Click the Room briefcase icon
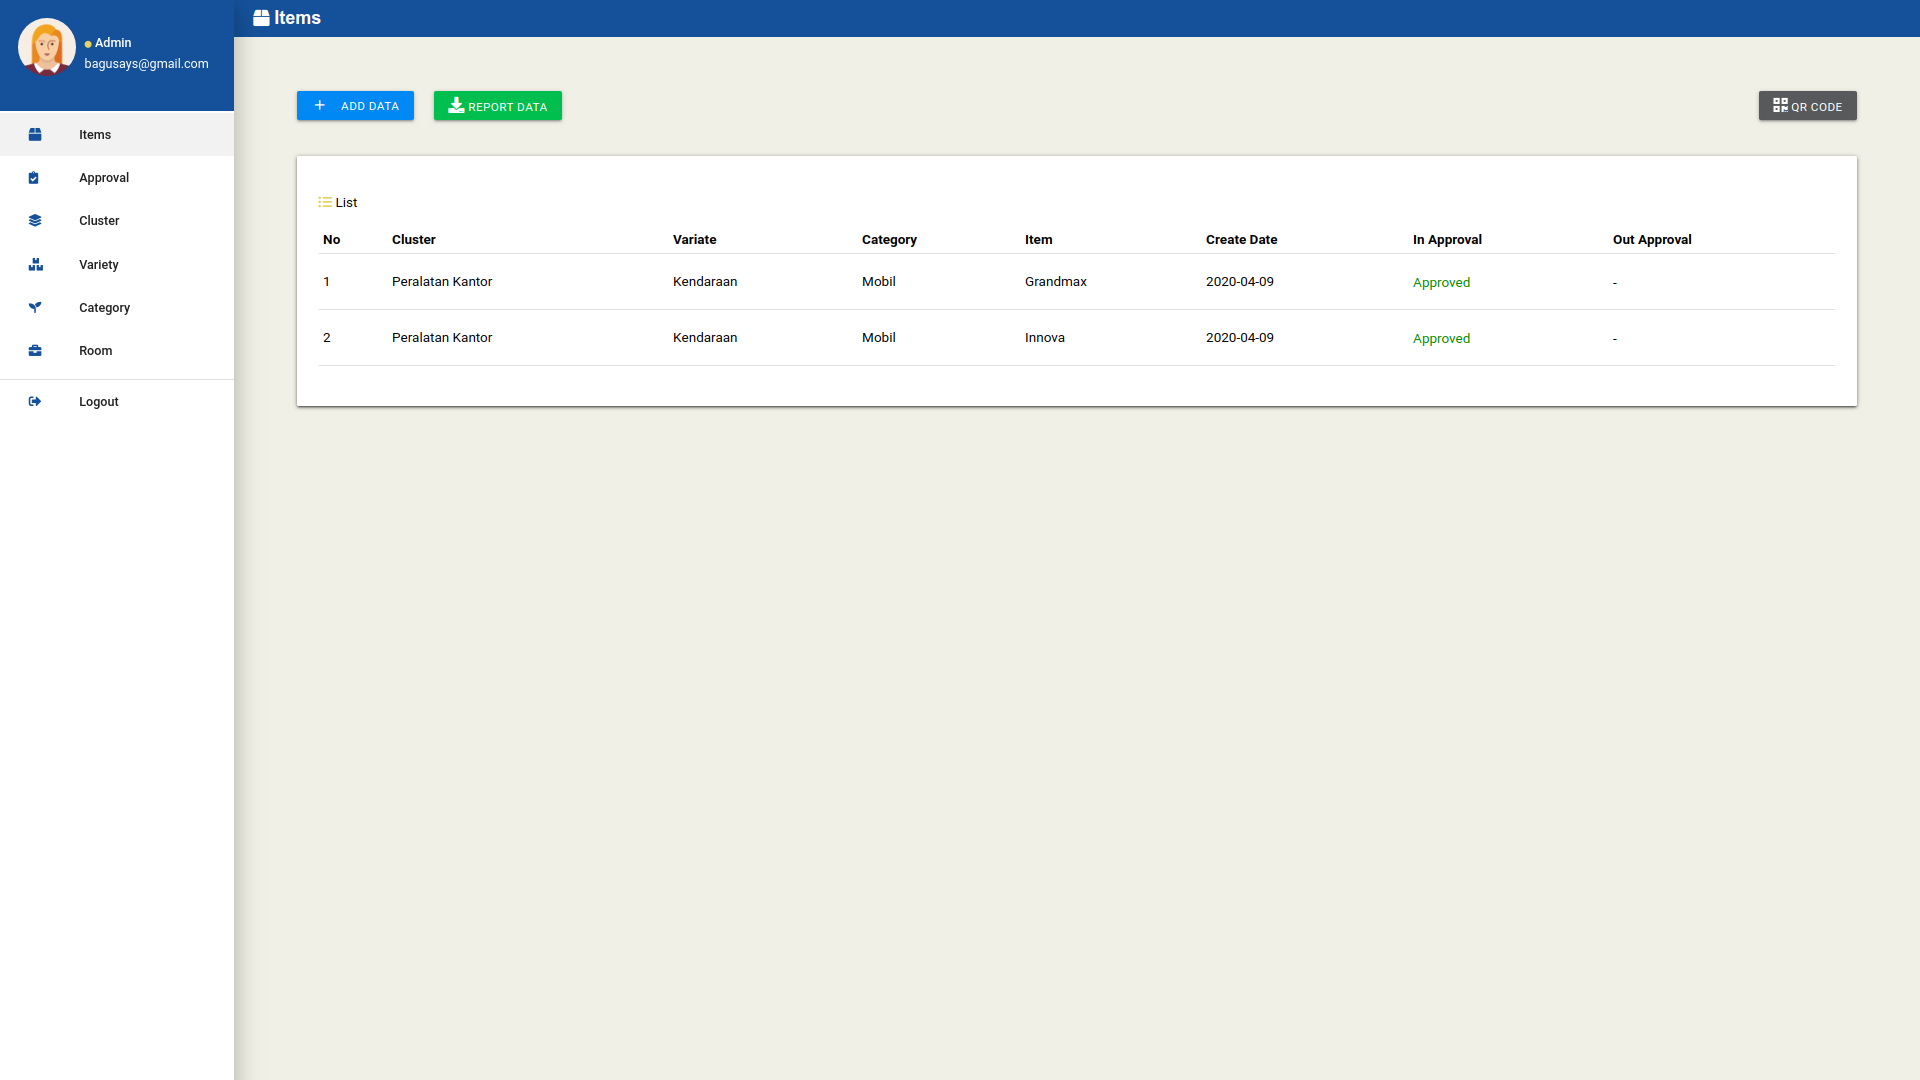The image size is (1920, 1080). (35, 351)
